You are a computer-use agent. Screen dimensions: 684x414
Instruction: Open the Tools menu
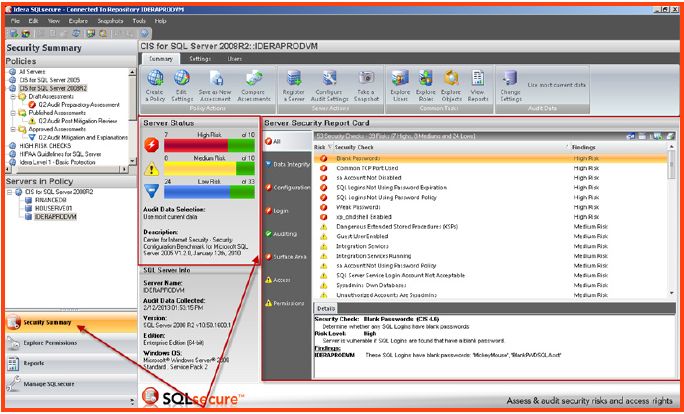(x=139, y=21)
